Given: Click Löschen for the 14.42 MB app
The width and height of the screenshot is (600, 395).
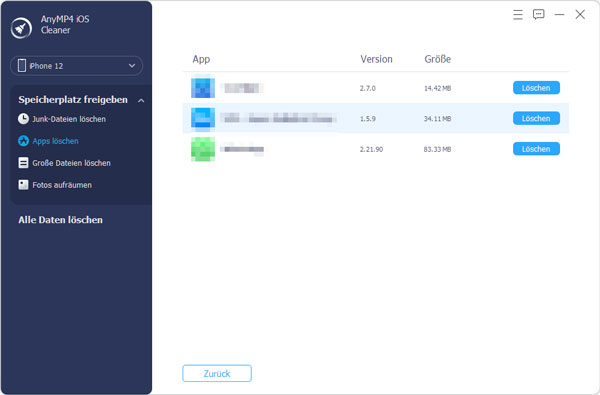Looking at the screenshot, I should [536, 88].
